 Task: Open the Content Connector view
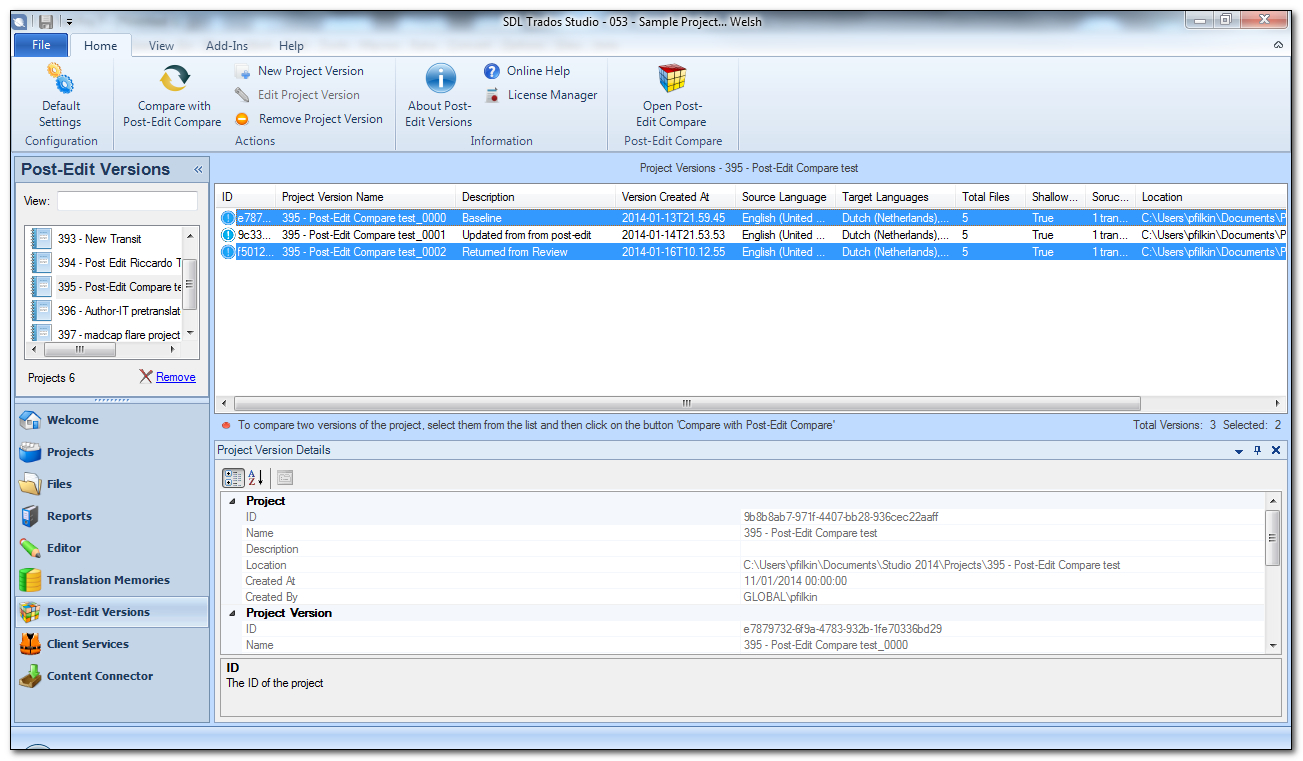click(111, 676)
